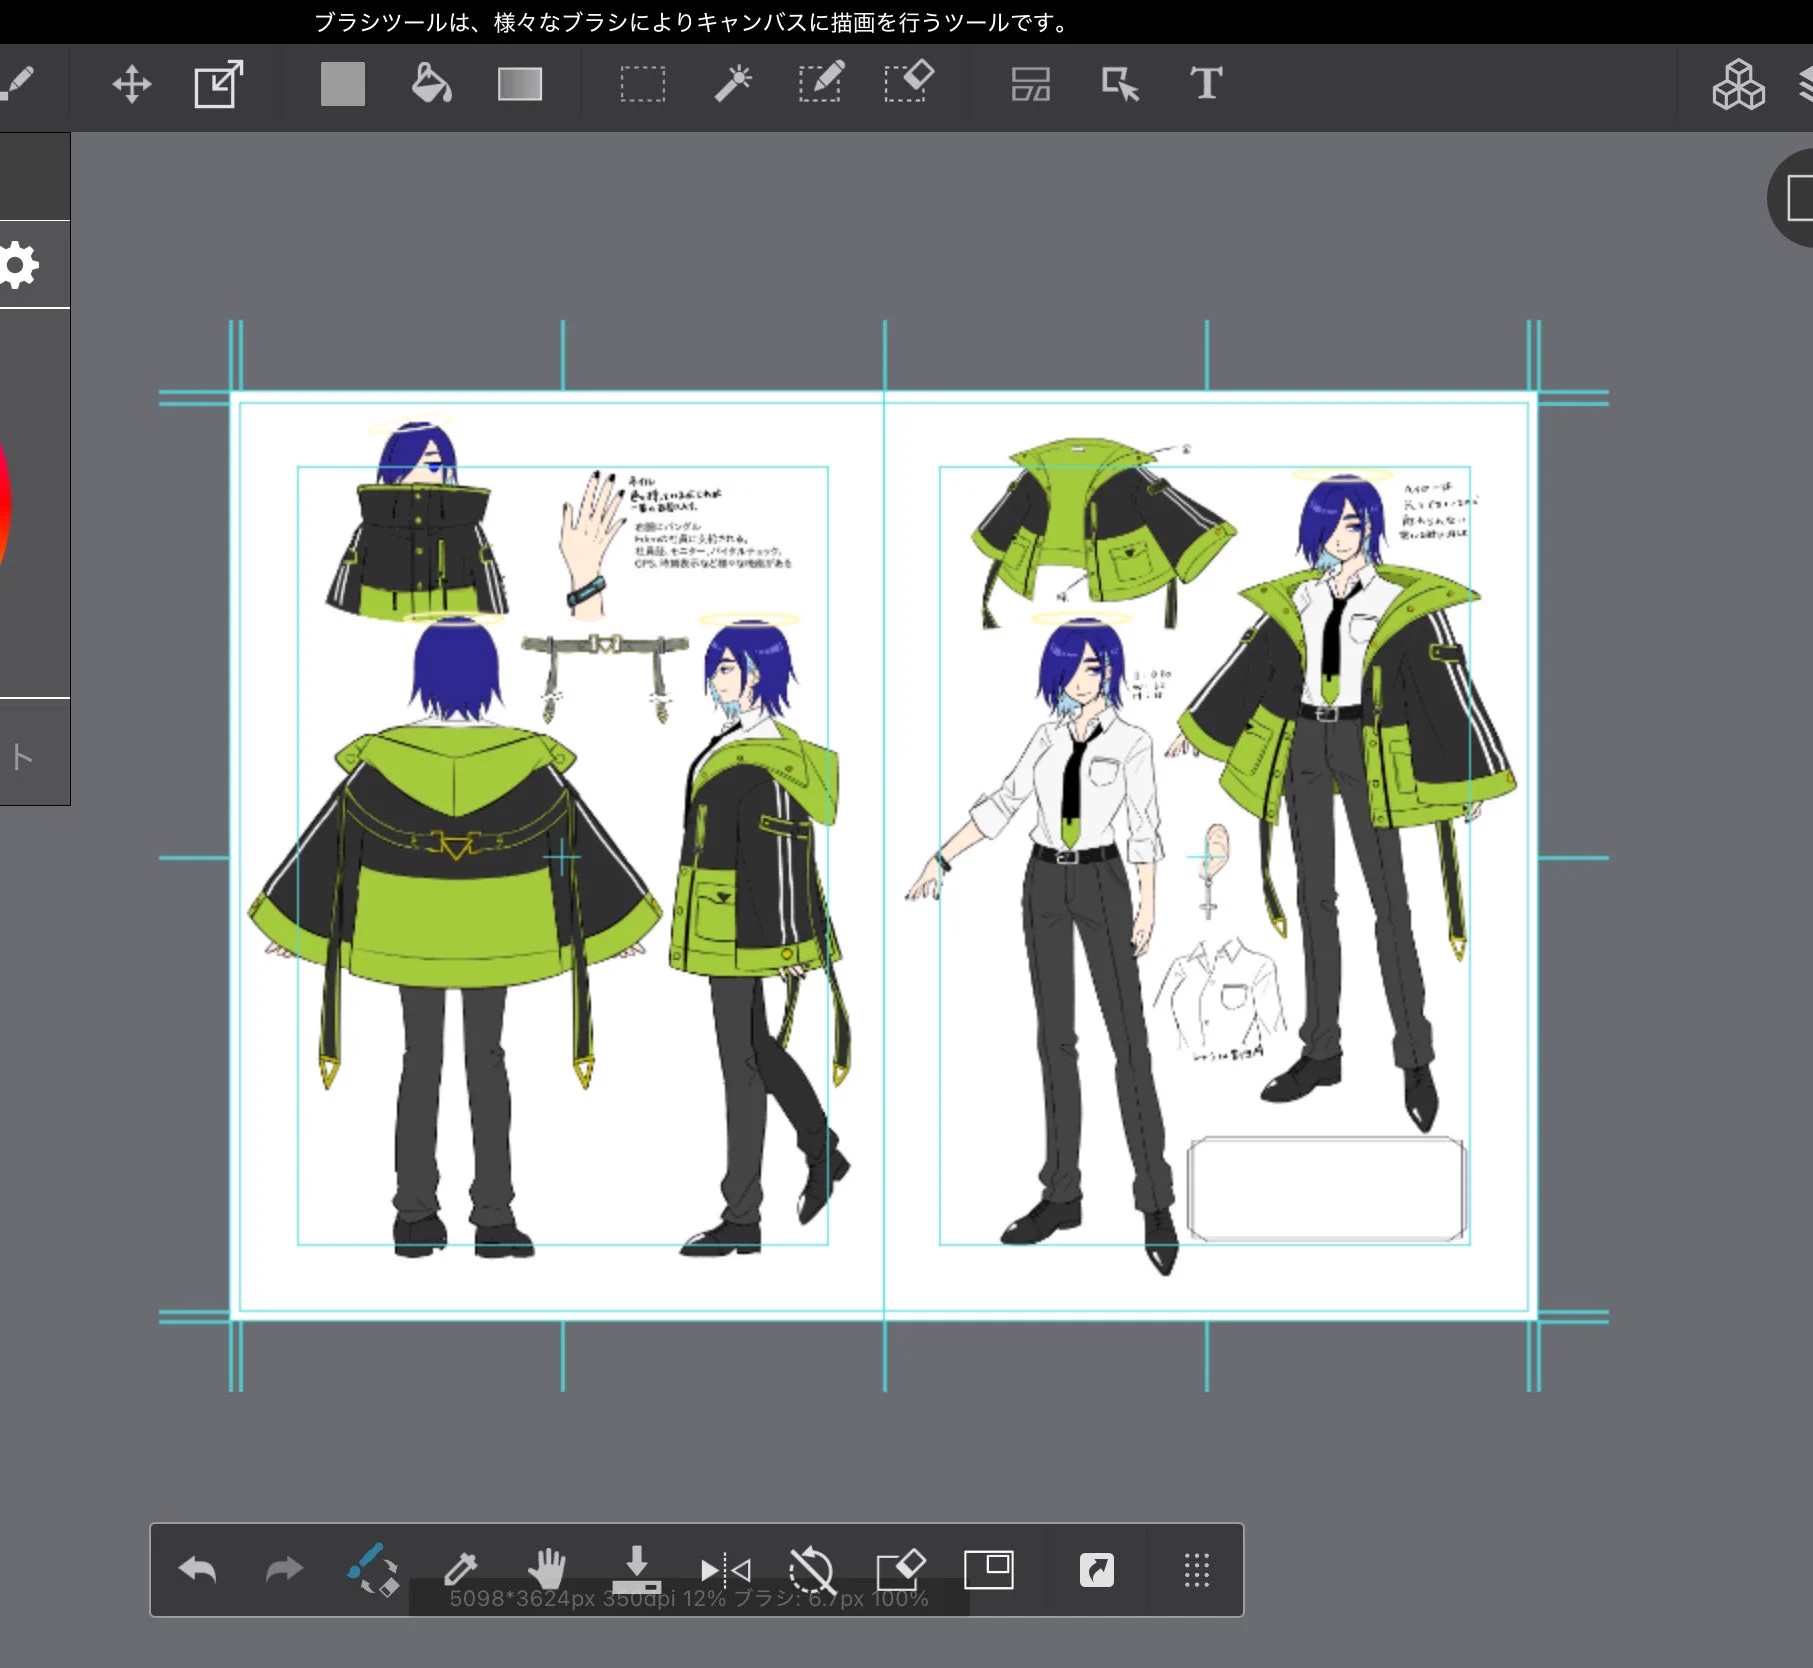Screen dimensions: 1813x1668
Task: Select the Hand pan tool
Action: pyautogui.click(x=547, y=1570)
